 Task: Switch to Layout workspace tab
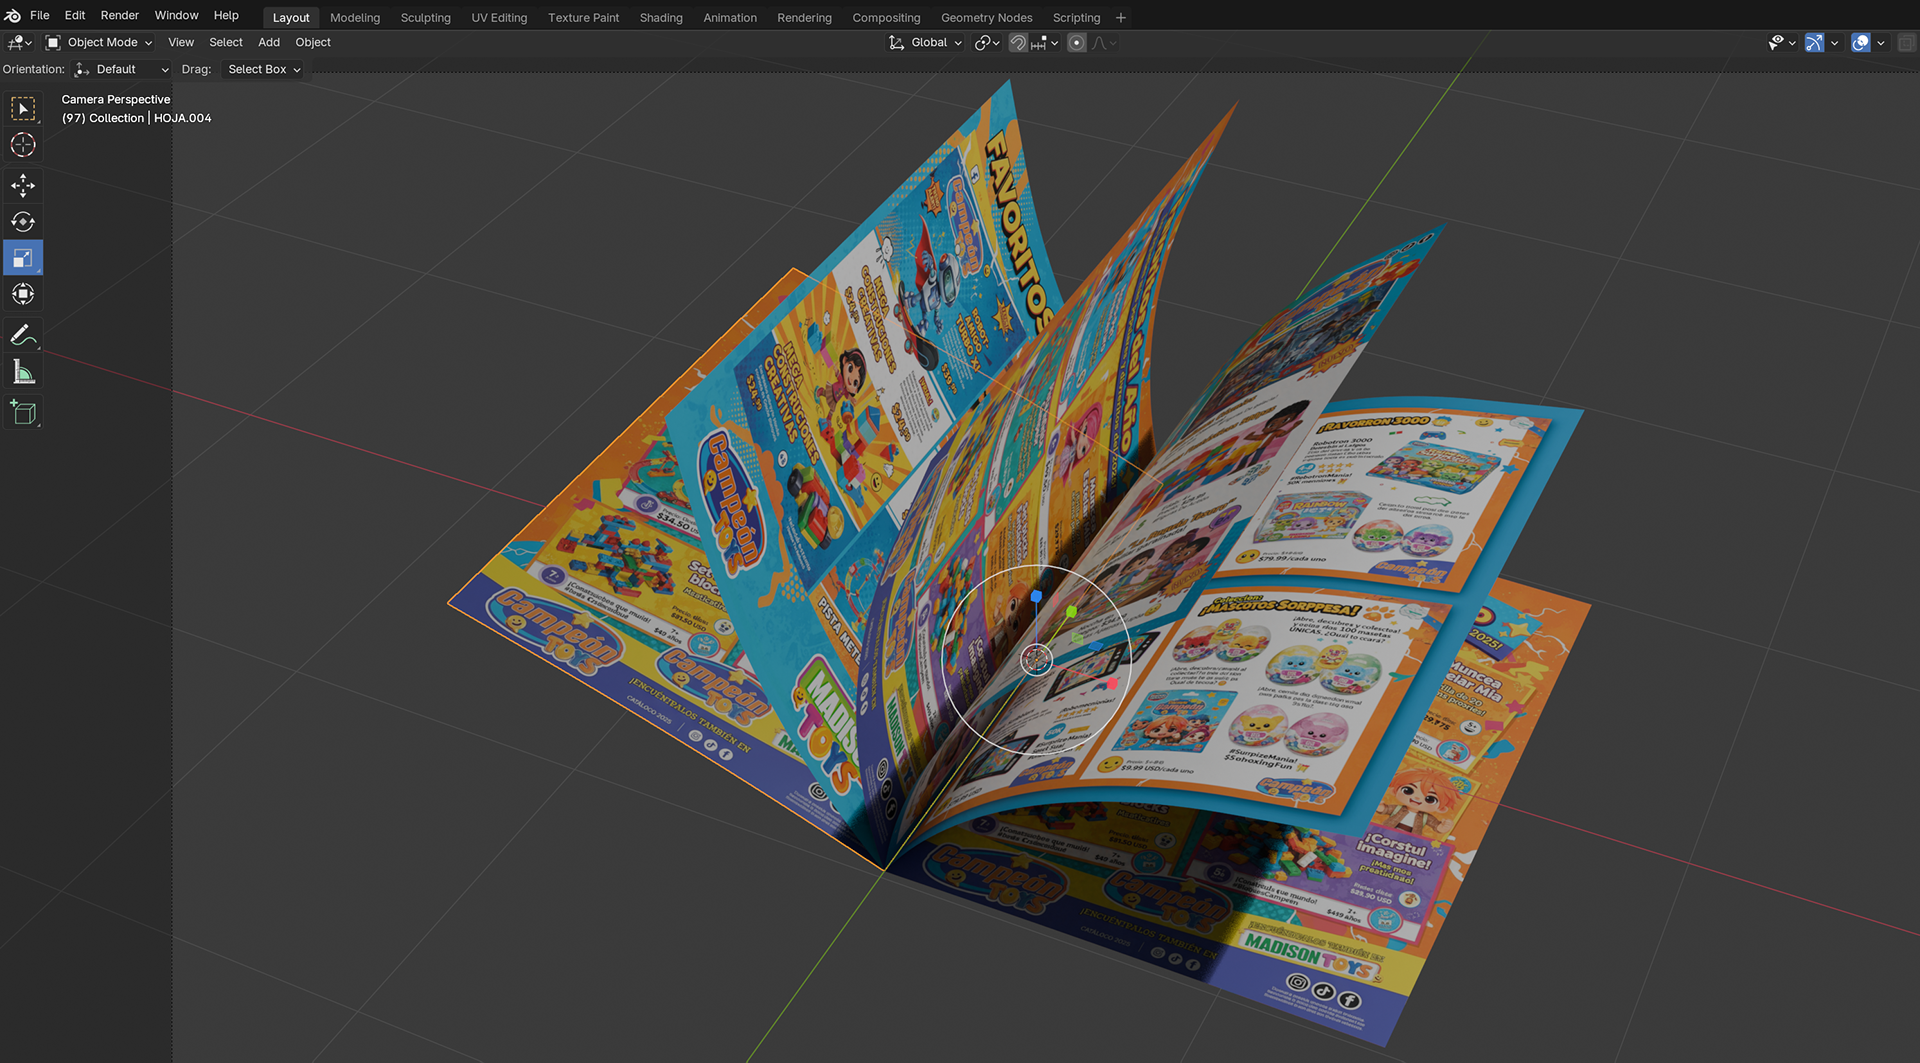click(x=291, y=18)
